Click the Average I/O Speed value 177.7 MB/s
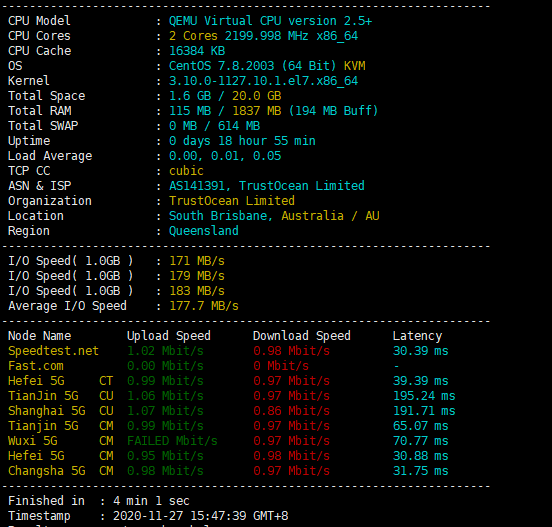Viewport: 552px width, 527px height. coord(204,306)
